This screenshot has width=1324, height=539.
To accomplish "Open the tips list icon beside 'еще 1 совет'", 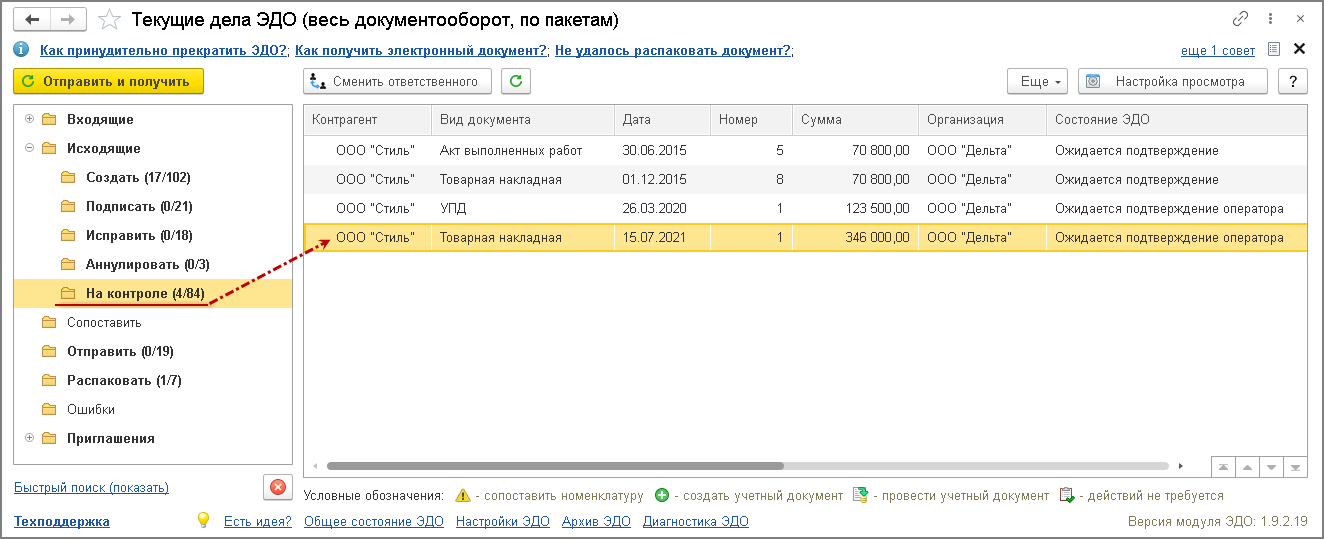I will click(x=1273, y=49).
